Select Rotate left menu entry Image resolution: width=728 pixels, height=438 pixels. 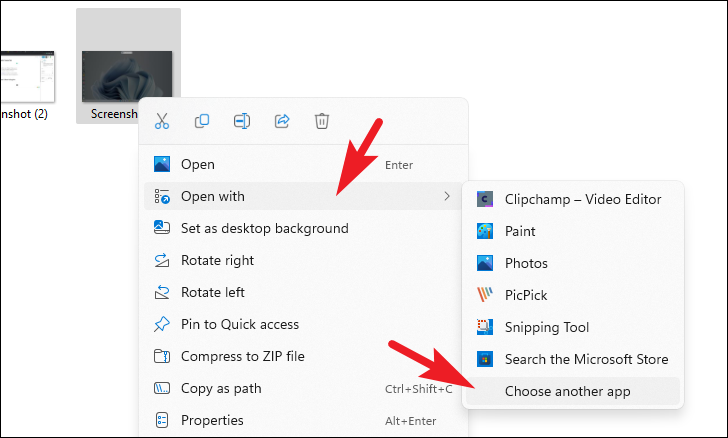pyautogui.click(x=303, y=292)
